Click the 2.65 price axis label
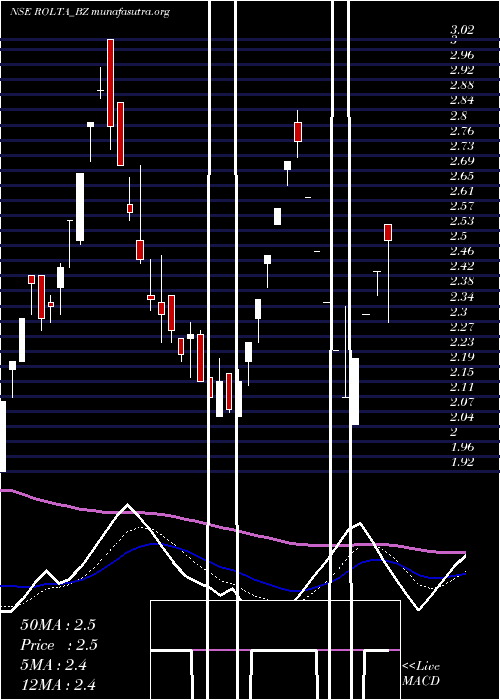Screen dimensions: 500x700 coord(462,176)
